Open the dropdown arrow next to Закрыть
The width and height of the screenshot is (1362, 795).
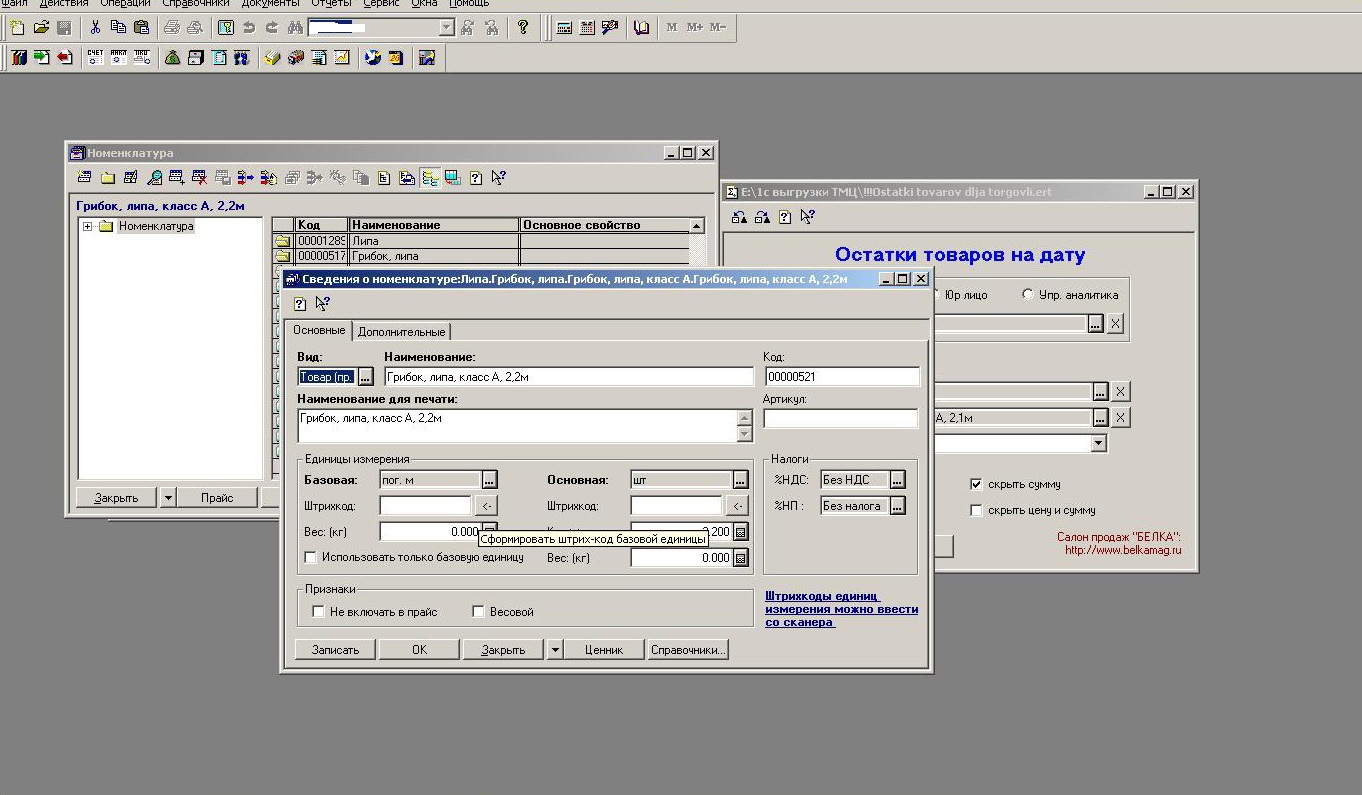555,649
